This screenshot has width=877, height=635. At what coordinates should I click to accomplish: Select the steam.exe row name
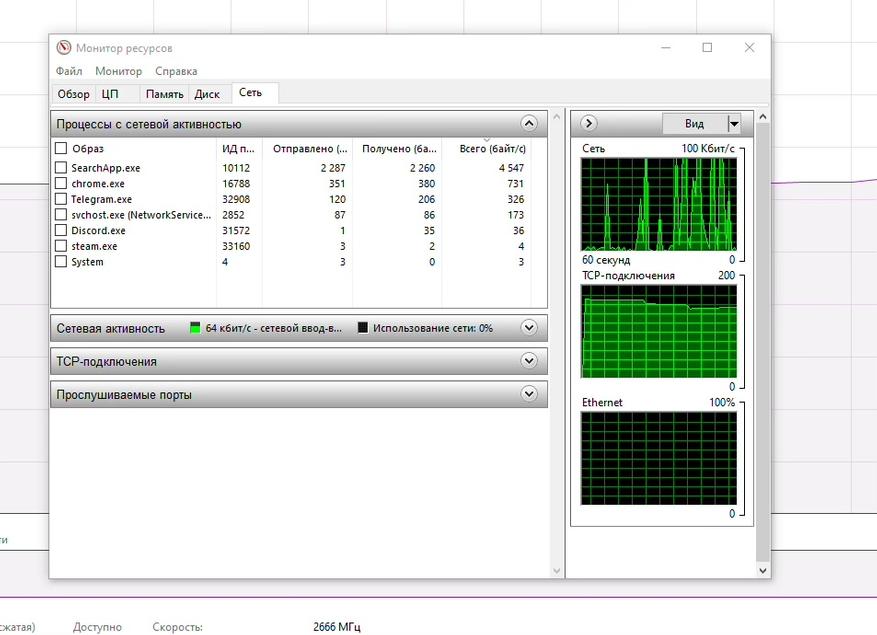click(94, 246)
